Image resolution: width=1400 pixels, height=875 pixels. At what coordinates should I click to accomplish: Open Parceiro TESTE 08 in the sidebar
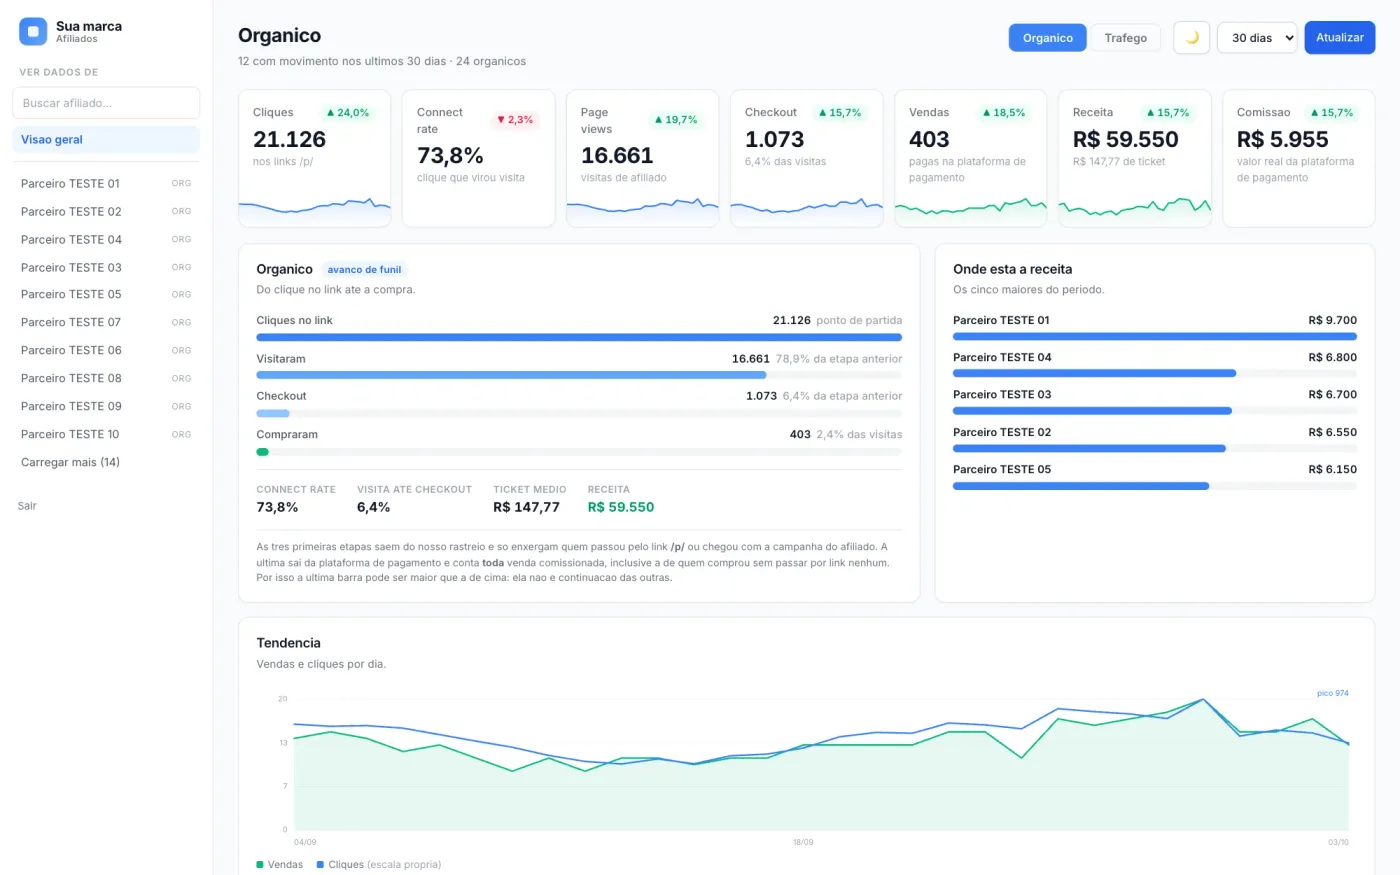point(106,379)
